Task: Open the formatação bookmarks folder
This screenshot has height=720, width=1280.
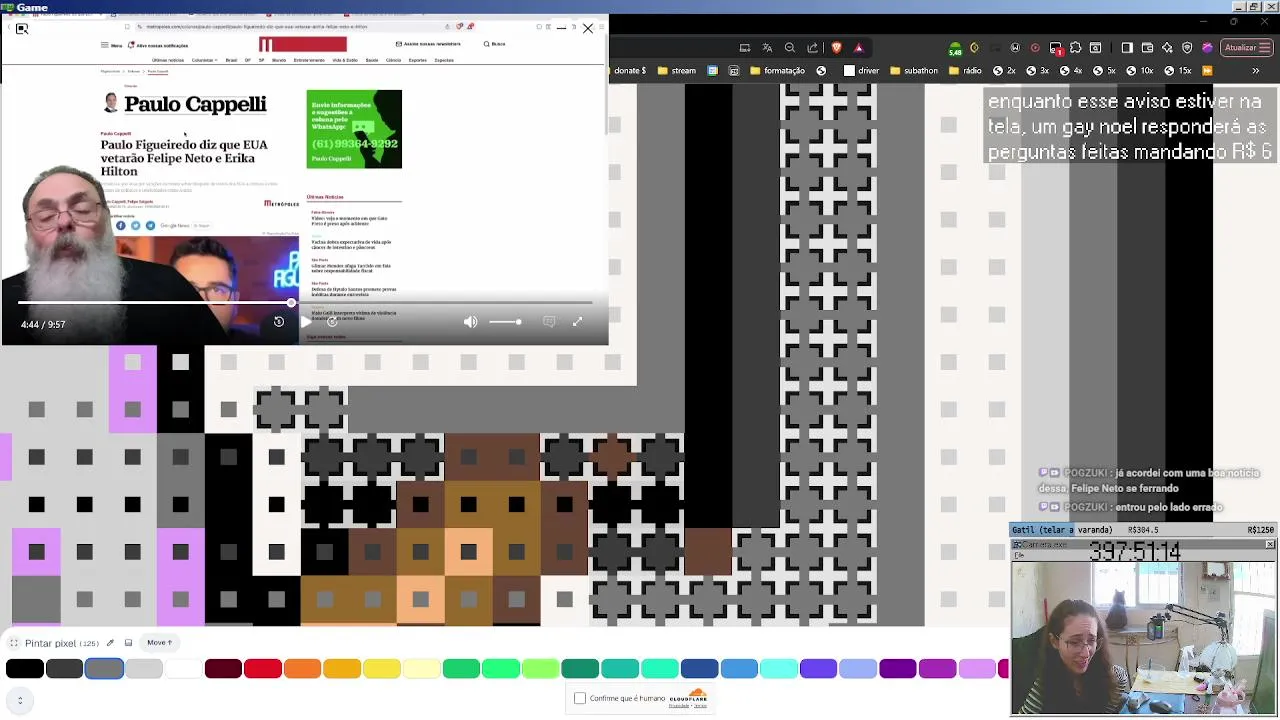Action: click(777, 71)
